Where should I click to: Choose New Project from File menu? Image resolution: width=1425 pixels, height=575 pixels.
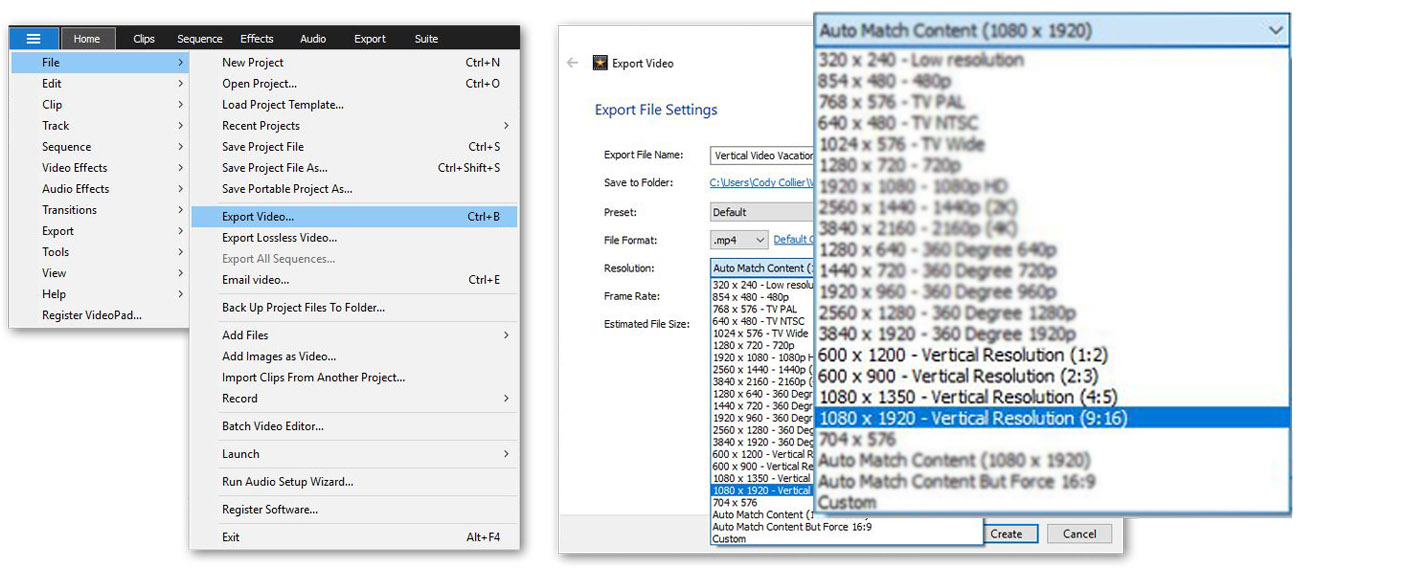click(354, 62)
